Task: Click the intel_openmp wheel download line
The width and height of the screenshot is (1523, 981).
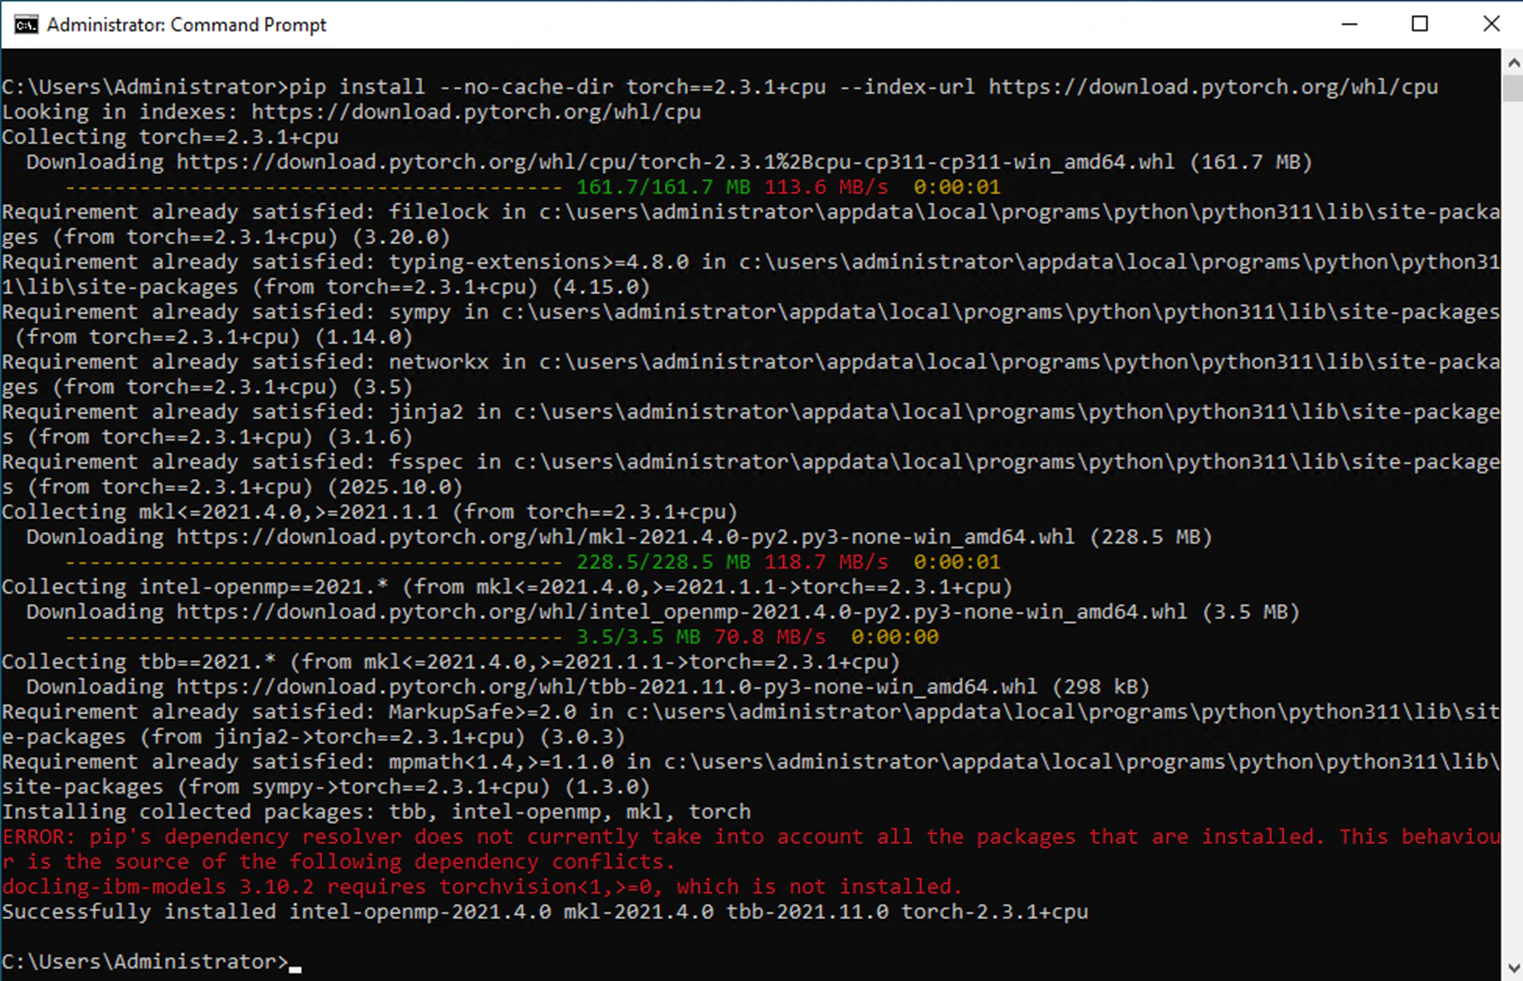Action: (663, 612)
